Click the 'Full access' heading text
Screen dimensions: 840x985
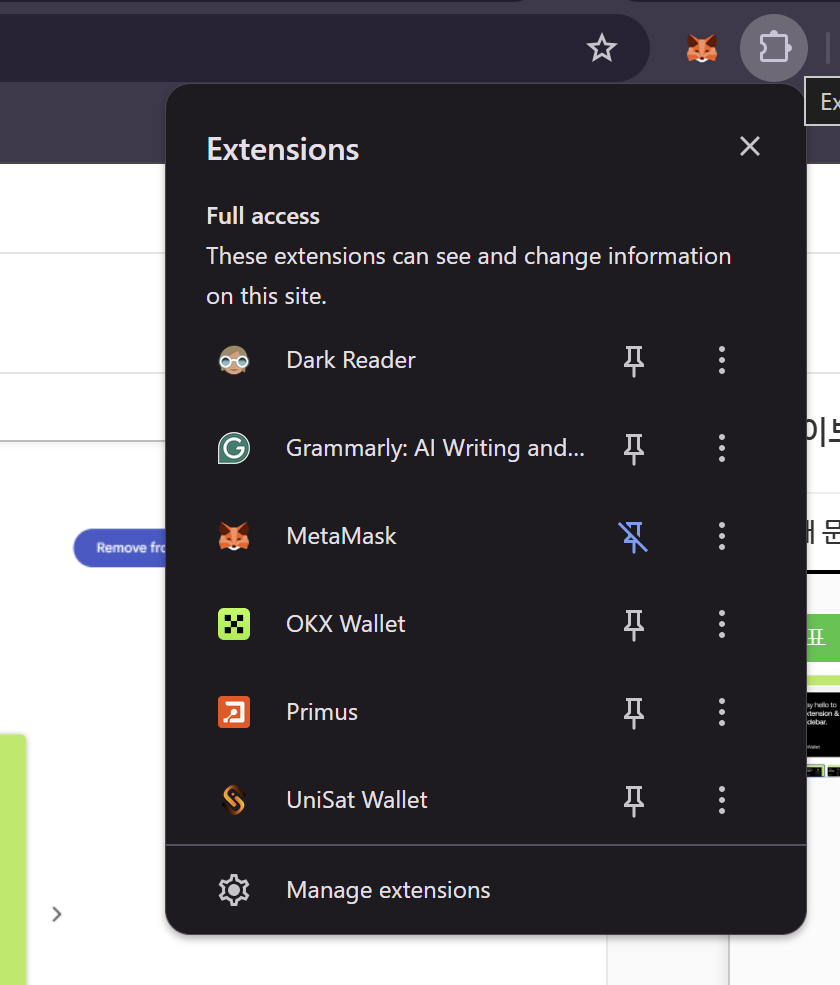pos(263,216)
